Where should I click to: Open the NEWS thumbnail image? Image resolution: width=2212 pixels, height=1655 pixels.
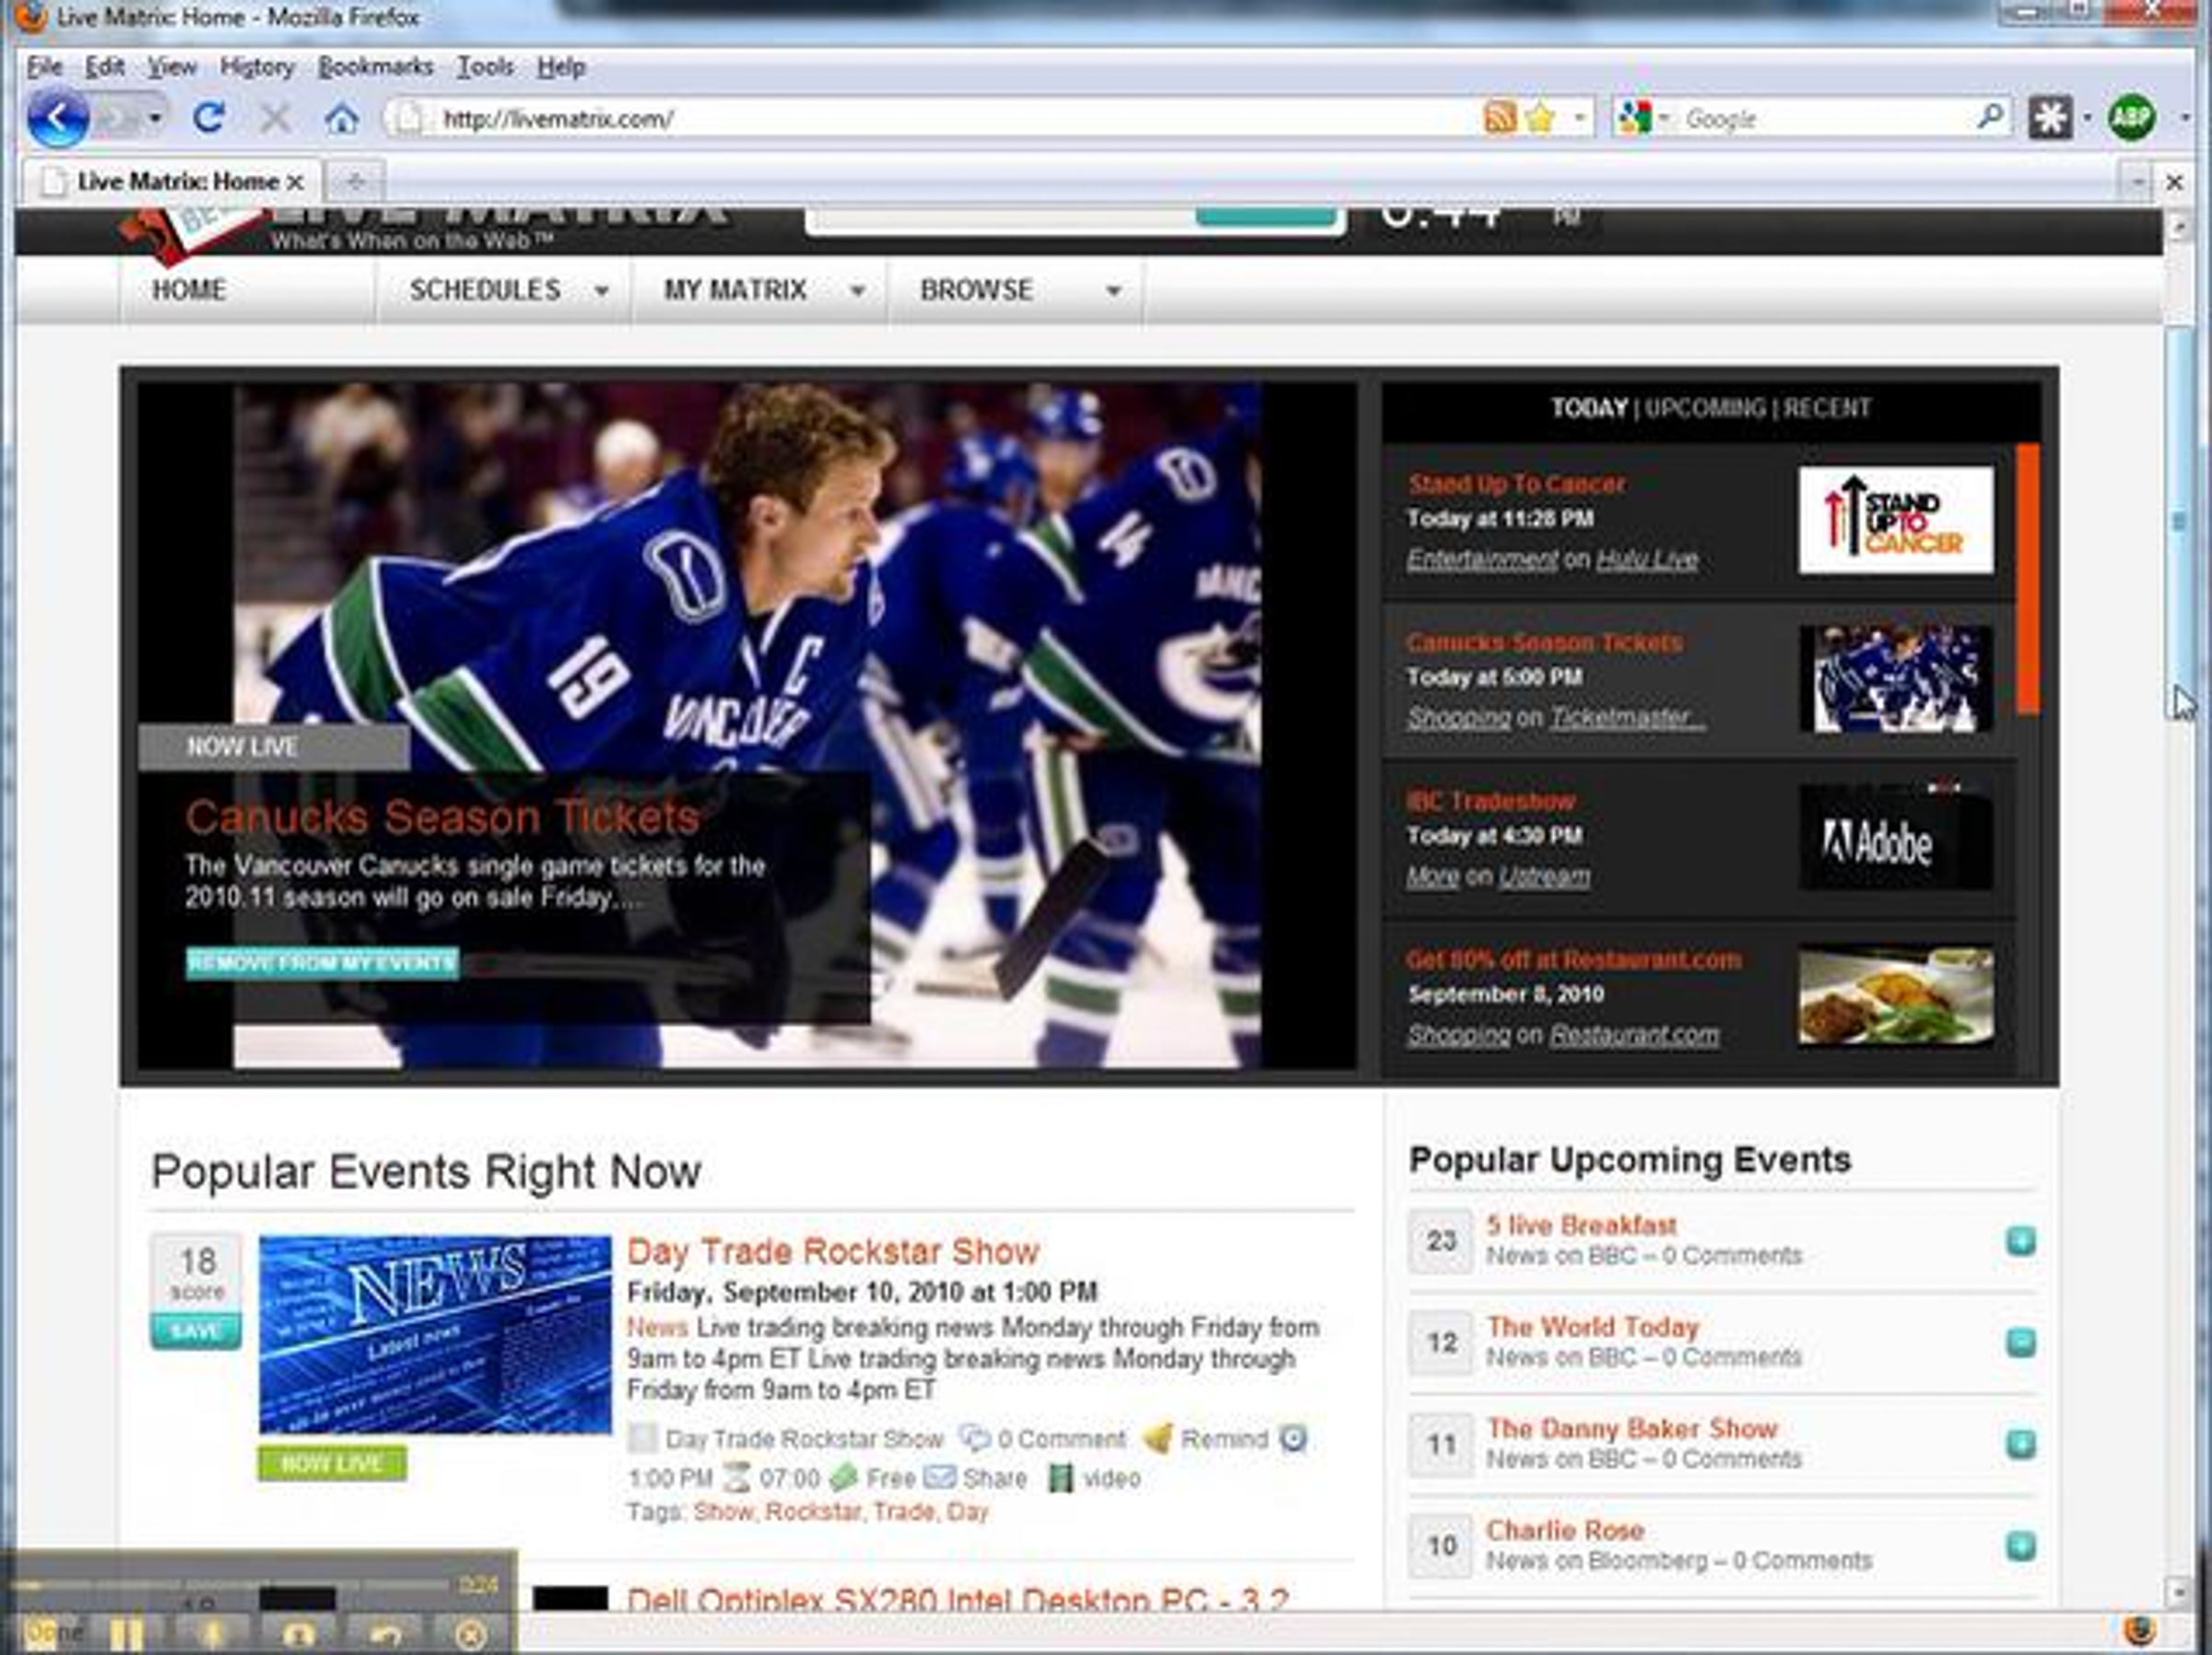435,1334
